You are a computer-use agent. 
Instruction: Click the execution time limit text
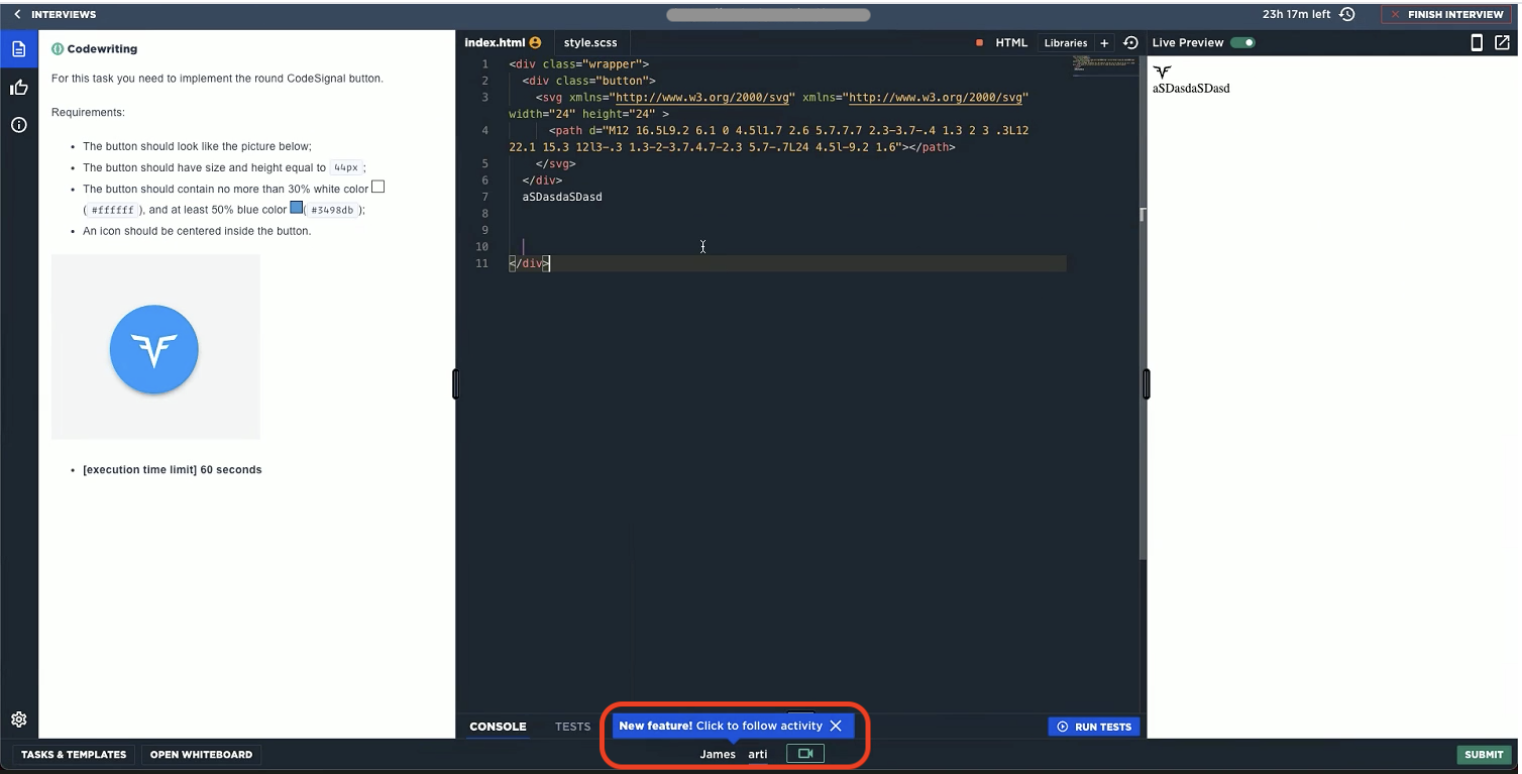point(172,469)
